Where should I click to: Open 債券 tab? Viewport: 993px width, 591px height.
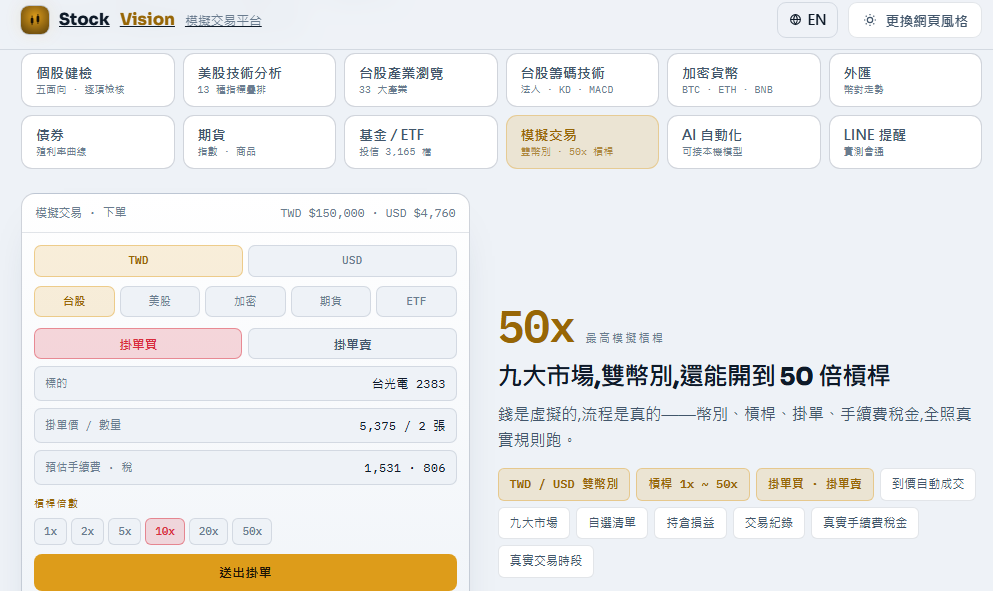[x=98, y=142]
